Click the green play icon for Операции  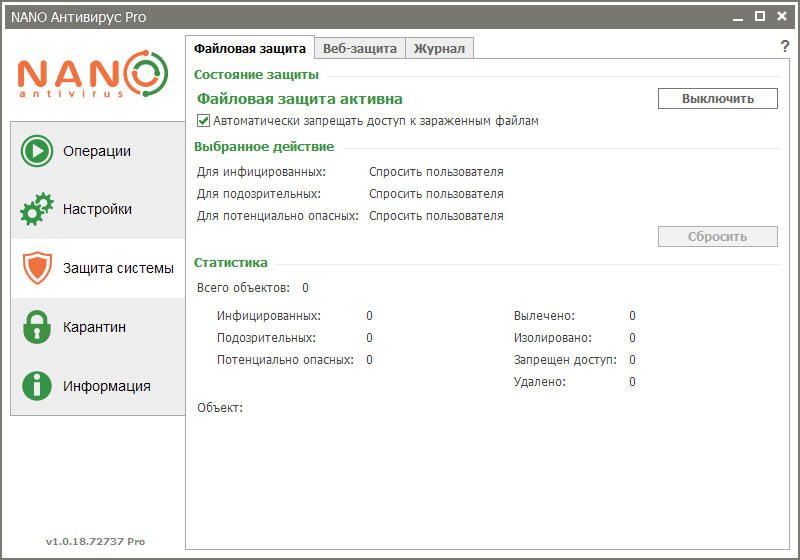tap(37, 151)
